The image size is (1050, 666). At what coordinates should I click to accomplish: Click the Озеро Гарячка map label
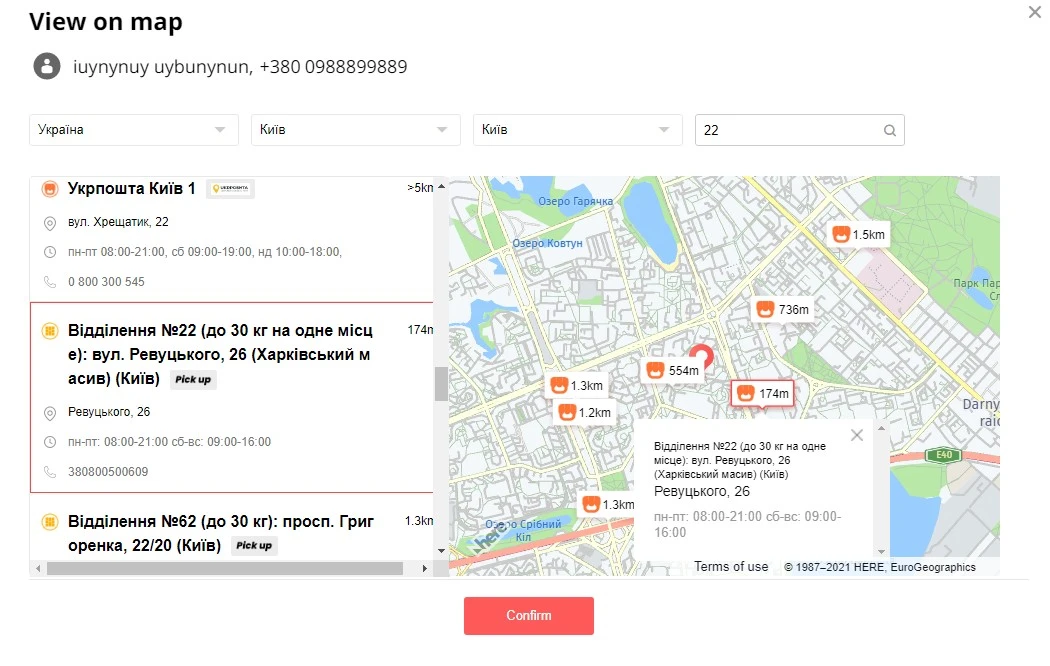(575, 201)
